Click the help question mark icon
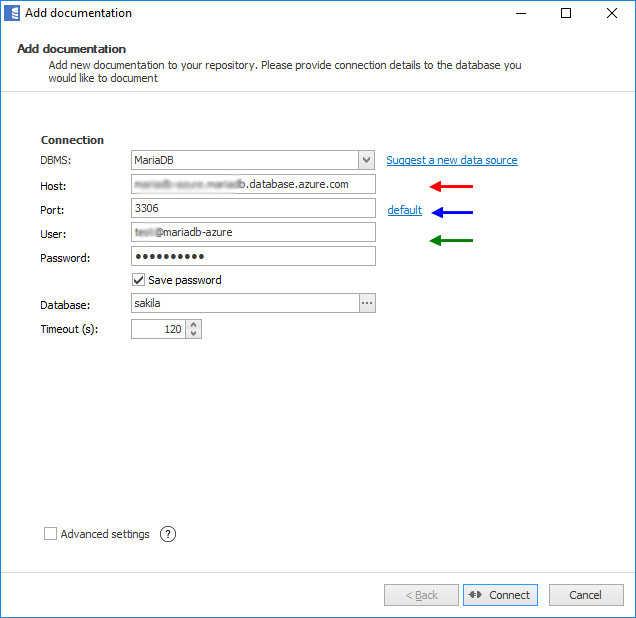Image resolution: width=636 pixels, height=618 pixels. coord(168,534)
